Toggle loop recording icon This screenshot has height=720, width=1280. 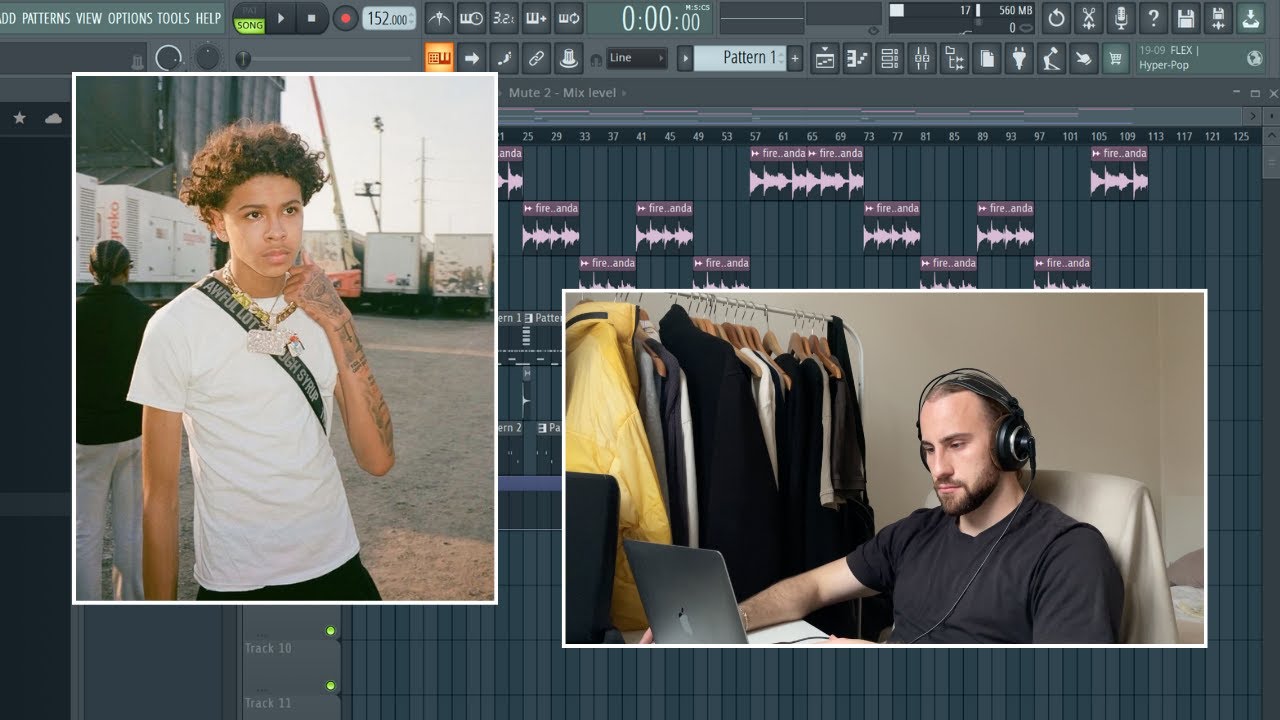coord(568,18)
